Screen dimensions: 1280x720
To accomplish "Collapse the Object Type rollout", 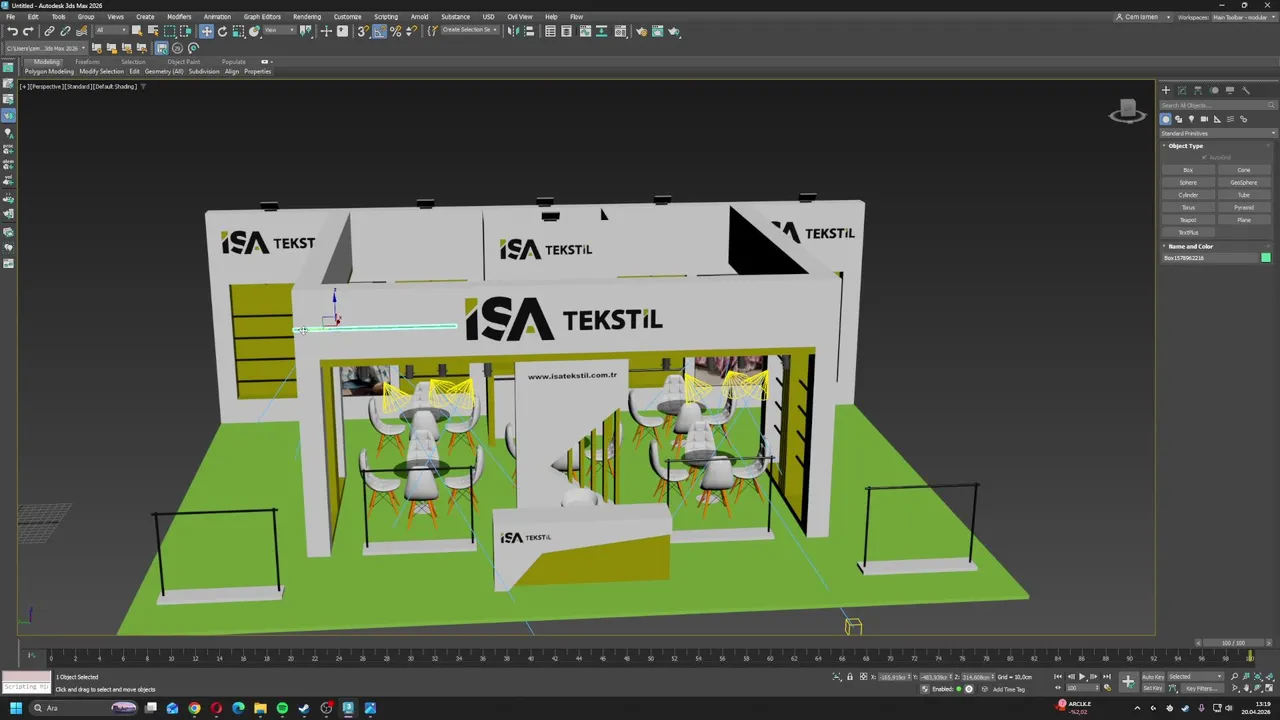I will pyautogui.click(x=1186, y=146).
